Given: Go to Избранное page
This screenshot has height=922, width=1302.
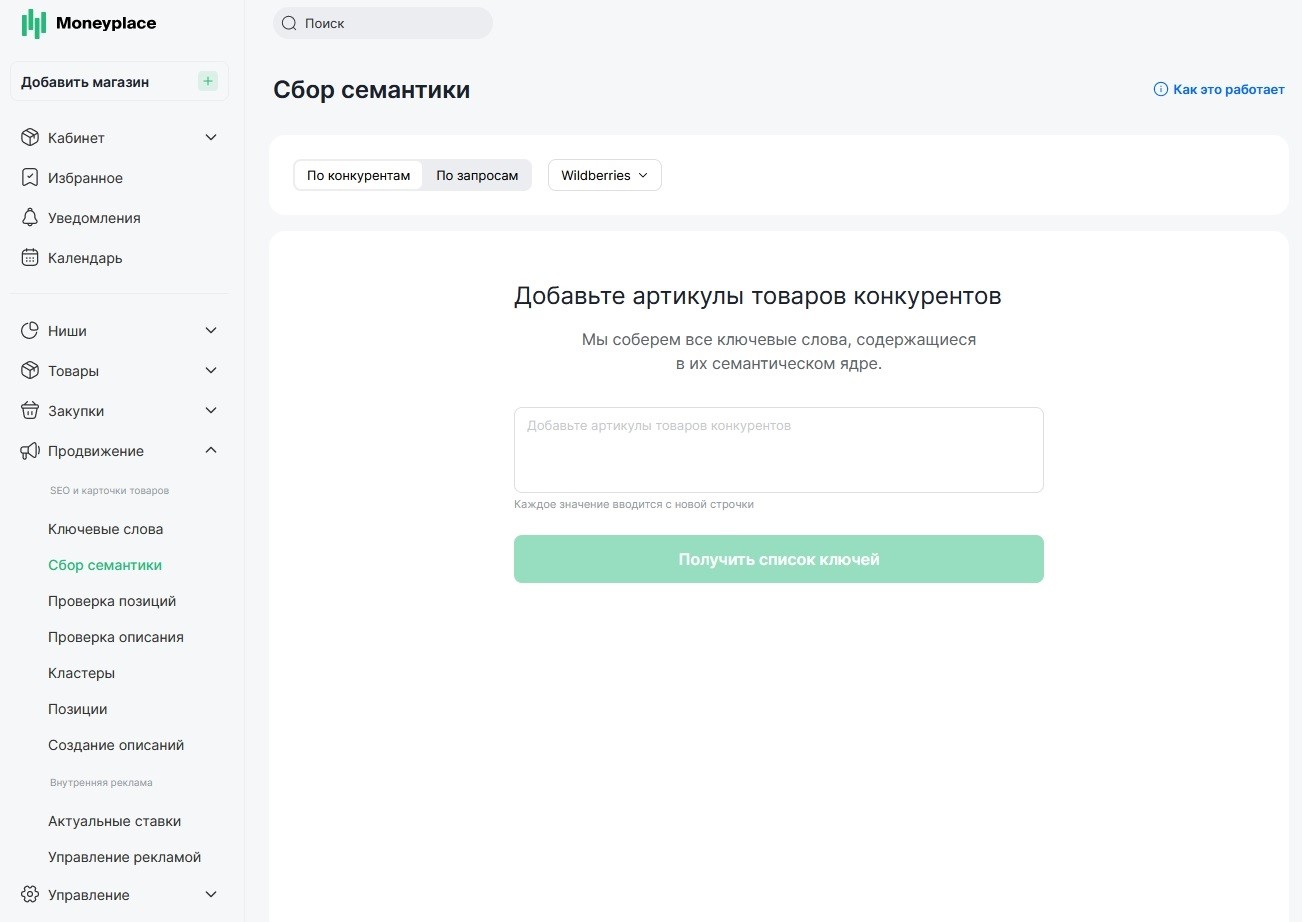Looking at the screenshot, I should (85, 178).
